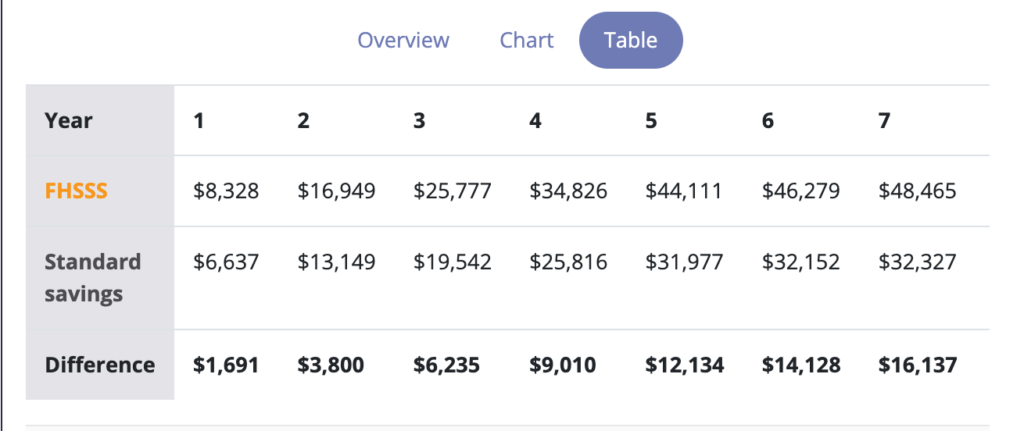Click the orange FHSSS row label
Image resolution: width=1024 pixels, height=431 pixels.
pyautogui.click(x=76, y=191)
